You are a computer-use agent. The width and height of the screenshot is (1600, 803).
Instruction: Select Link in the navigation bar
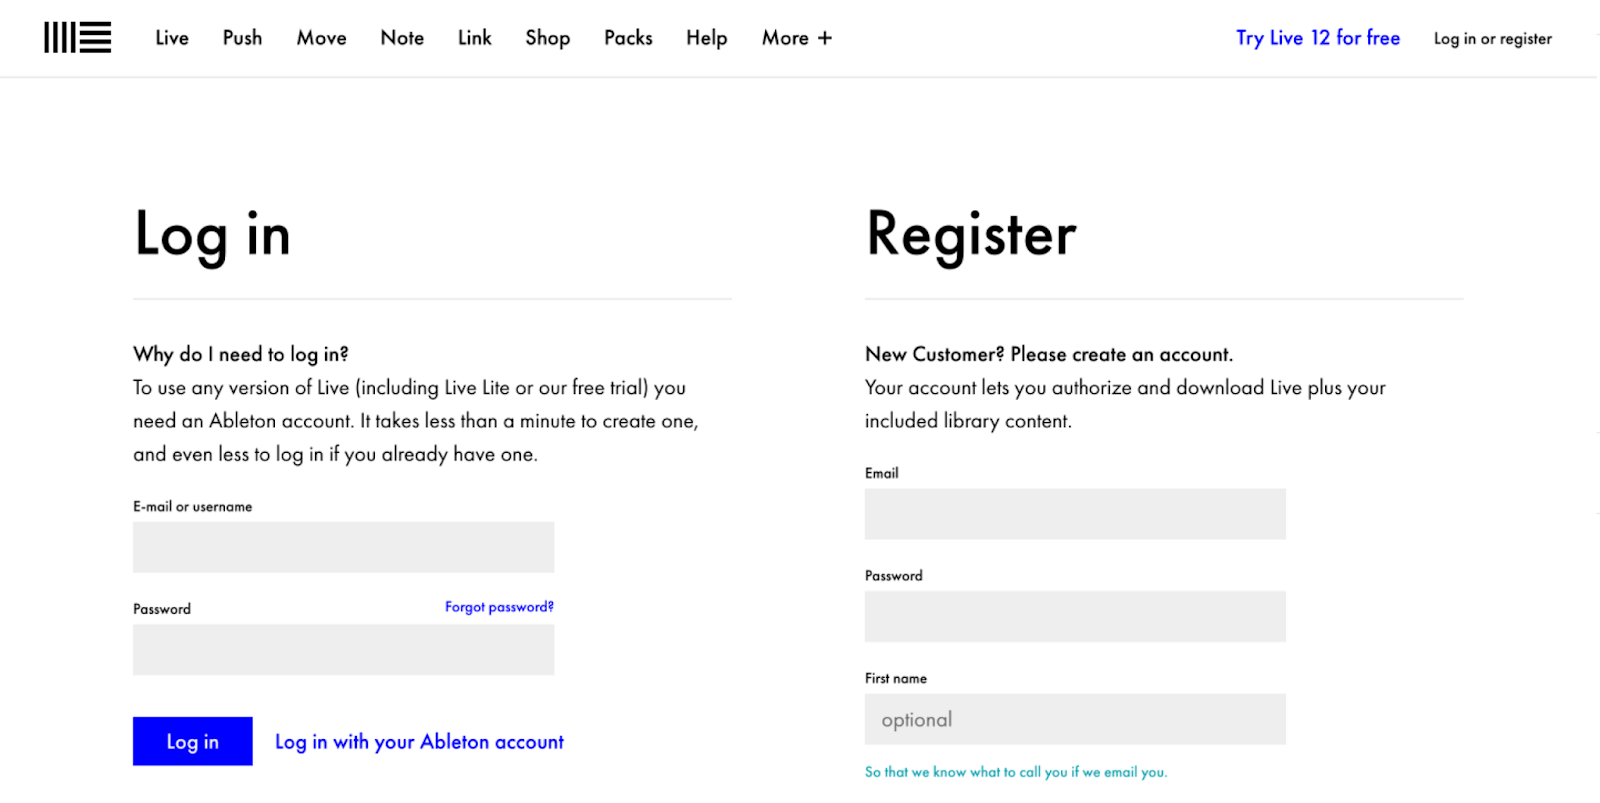474,38
